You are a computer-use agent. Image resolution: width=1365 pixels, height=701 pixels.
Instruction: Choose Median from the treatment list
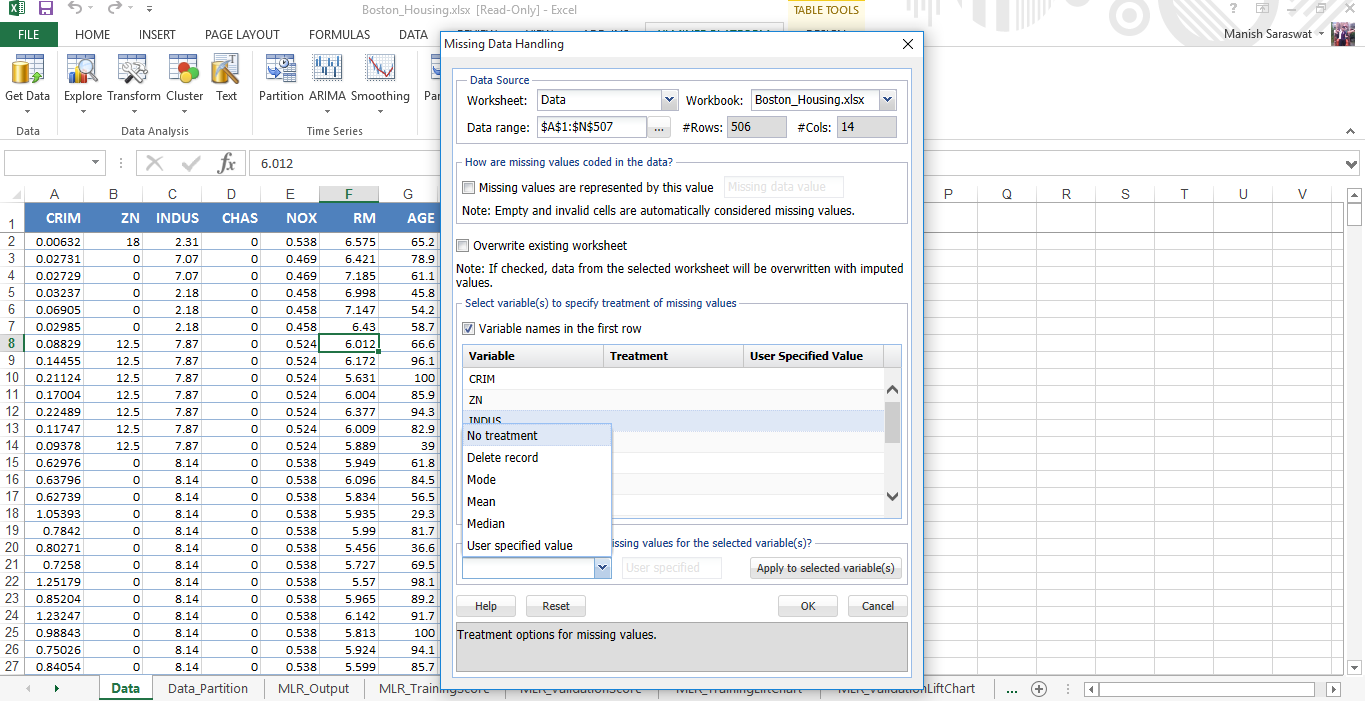pos(486,523)
